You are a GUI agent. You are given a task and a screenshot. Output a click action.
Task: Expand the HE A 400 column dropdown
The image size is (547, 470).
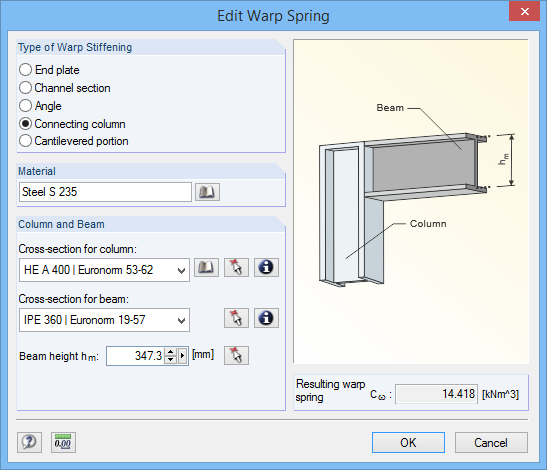click(x=181, y=270)
